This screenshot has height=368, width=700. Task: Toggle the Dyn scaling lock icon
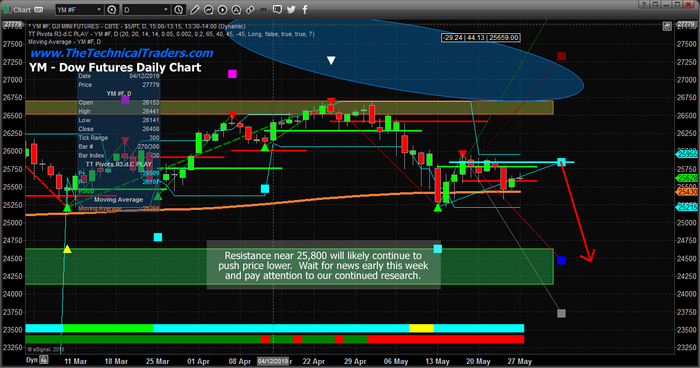44,360
